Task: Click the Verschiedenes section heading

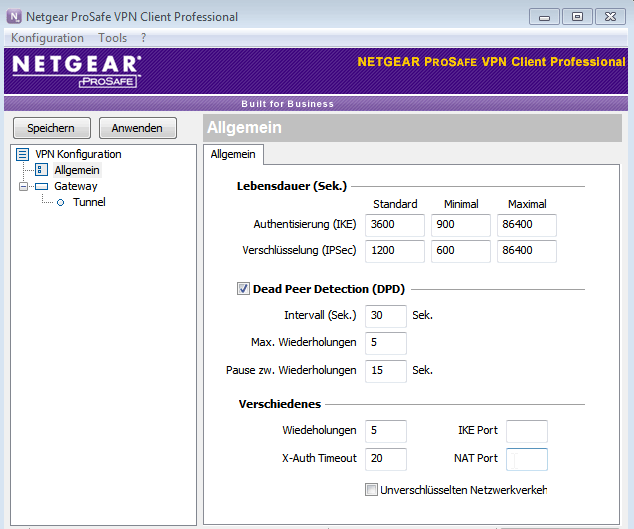Action: 280,404
